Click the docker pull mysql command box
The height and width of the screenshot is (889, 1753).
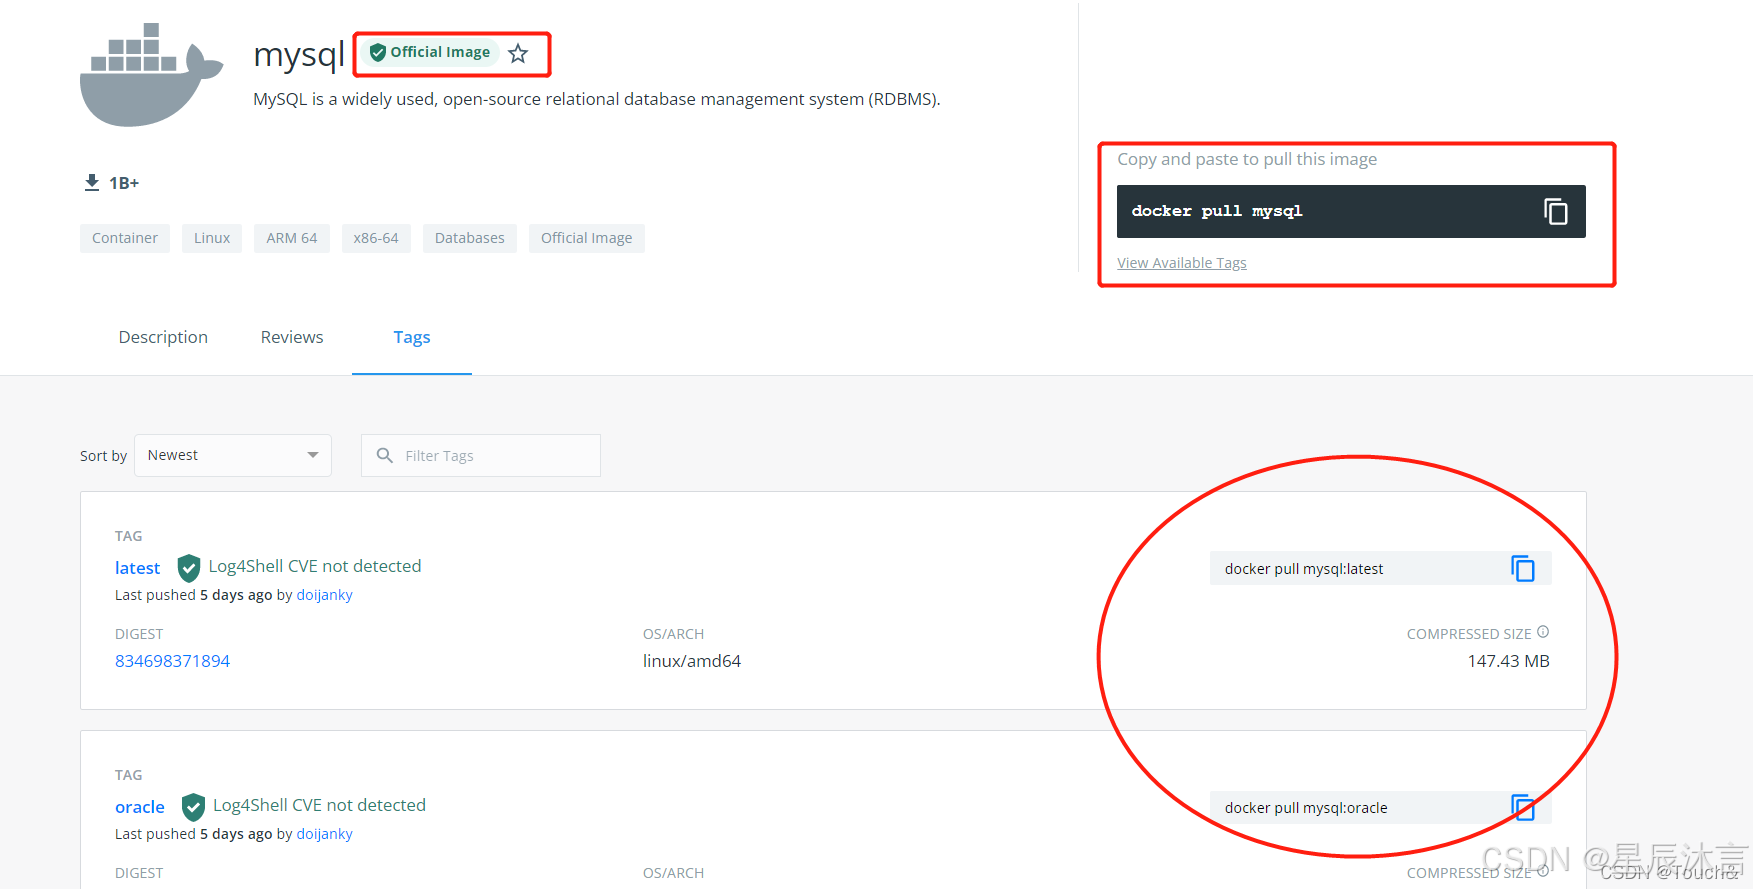pos(1351,211)
